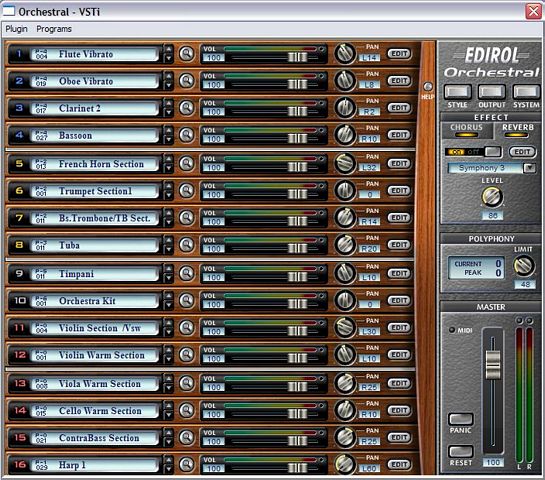Open instrument search for Oboe Vibrato
Viewport: 545px width, 480px height.
(187, 81)
